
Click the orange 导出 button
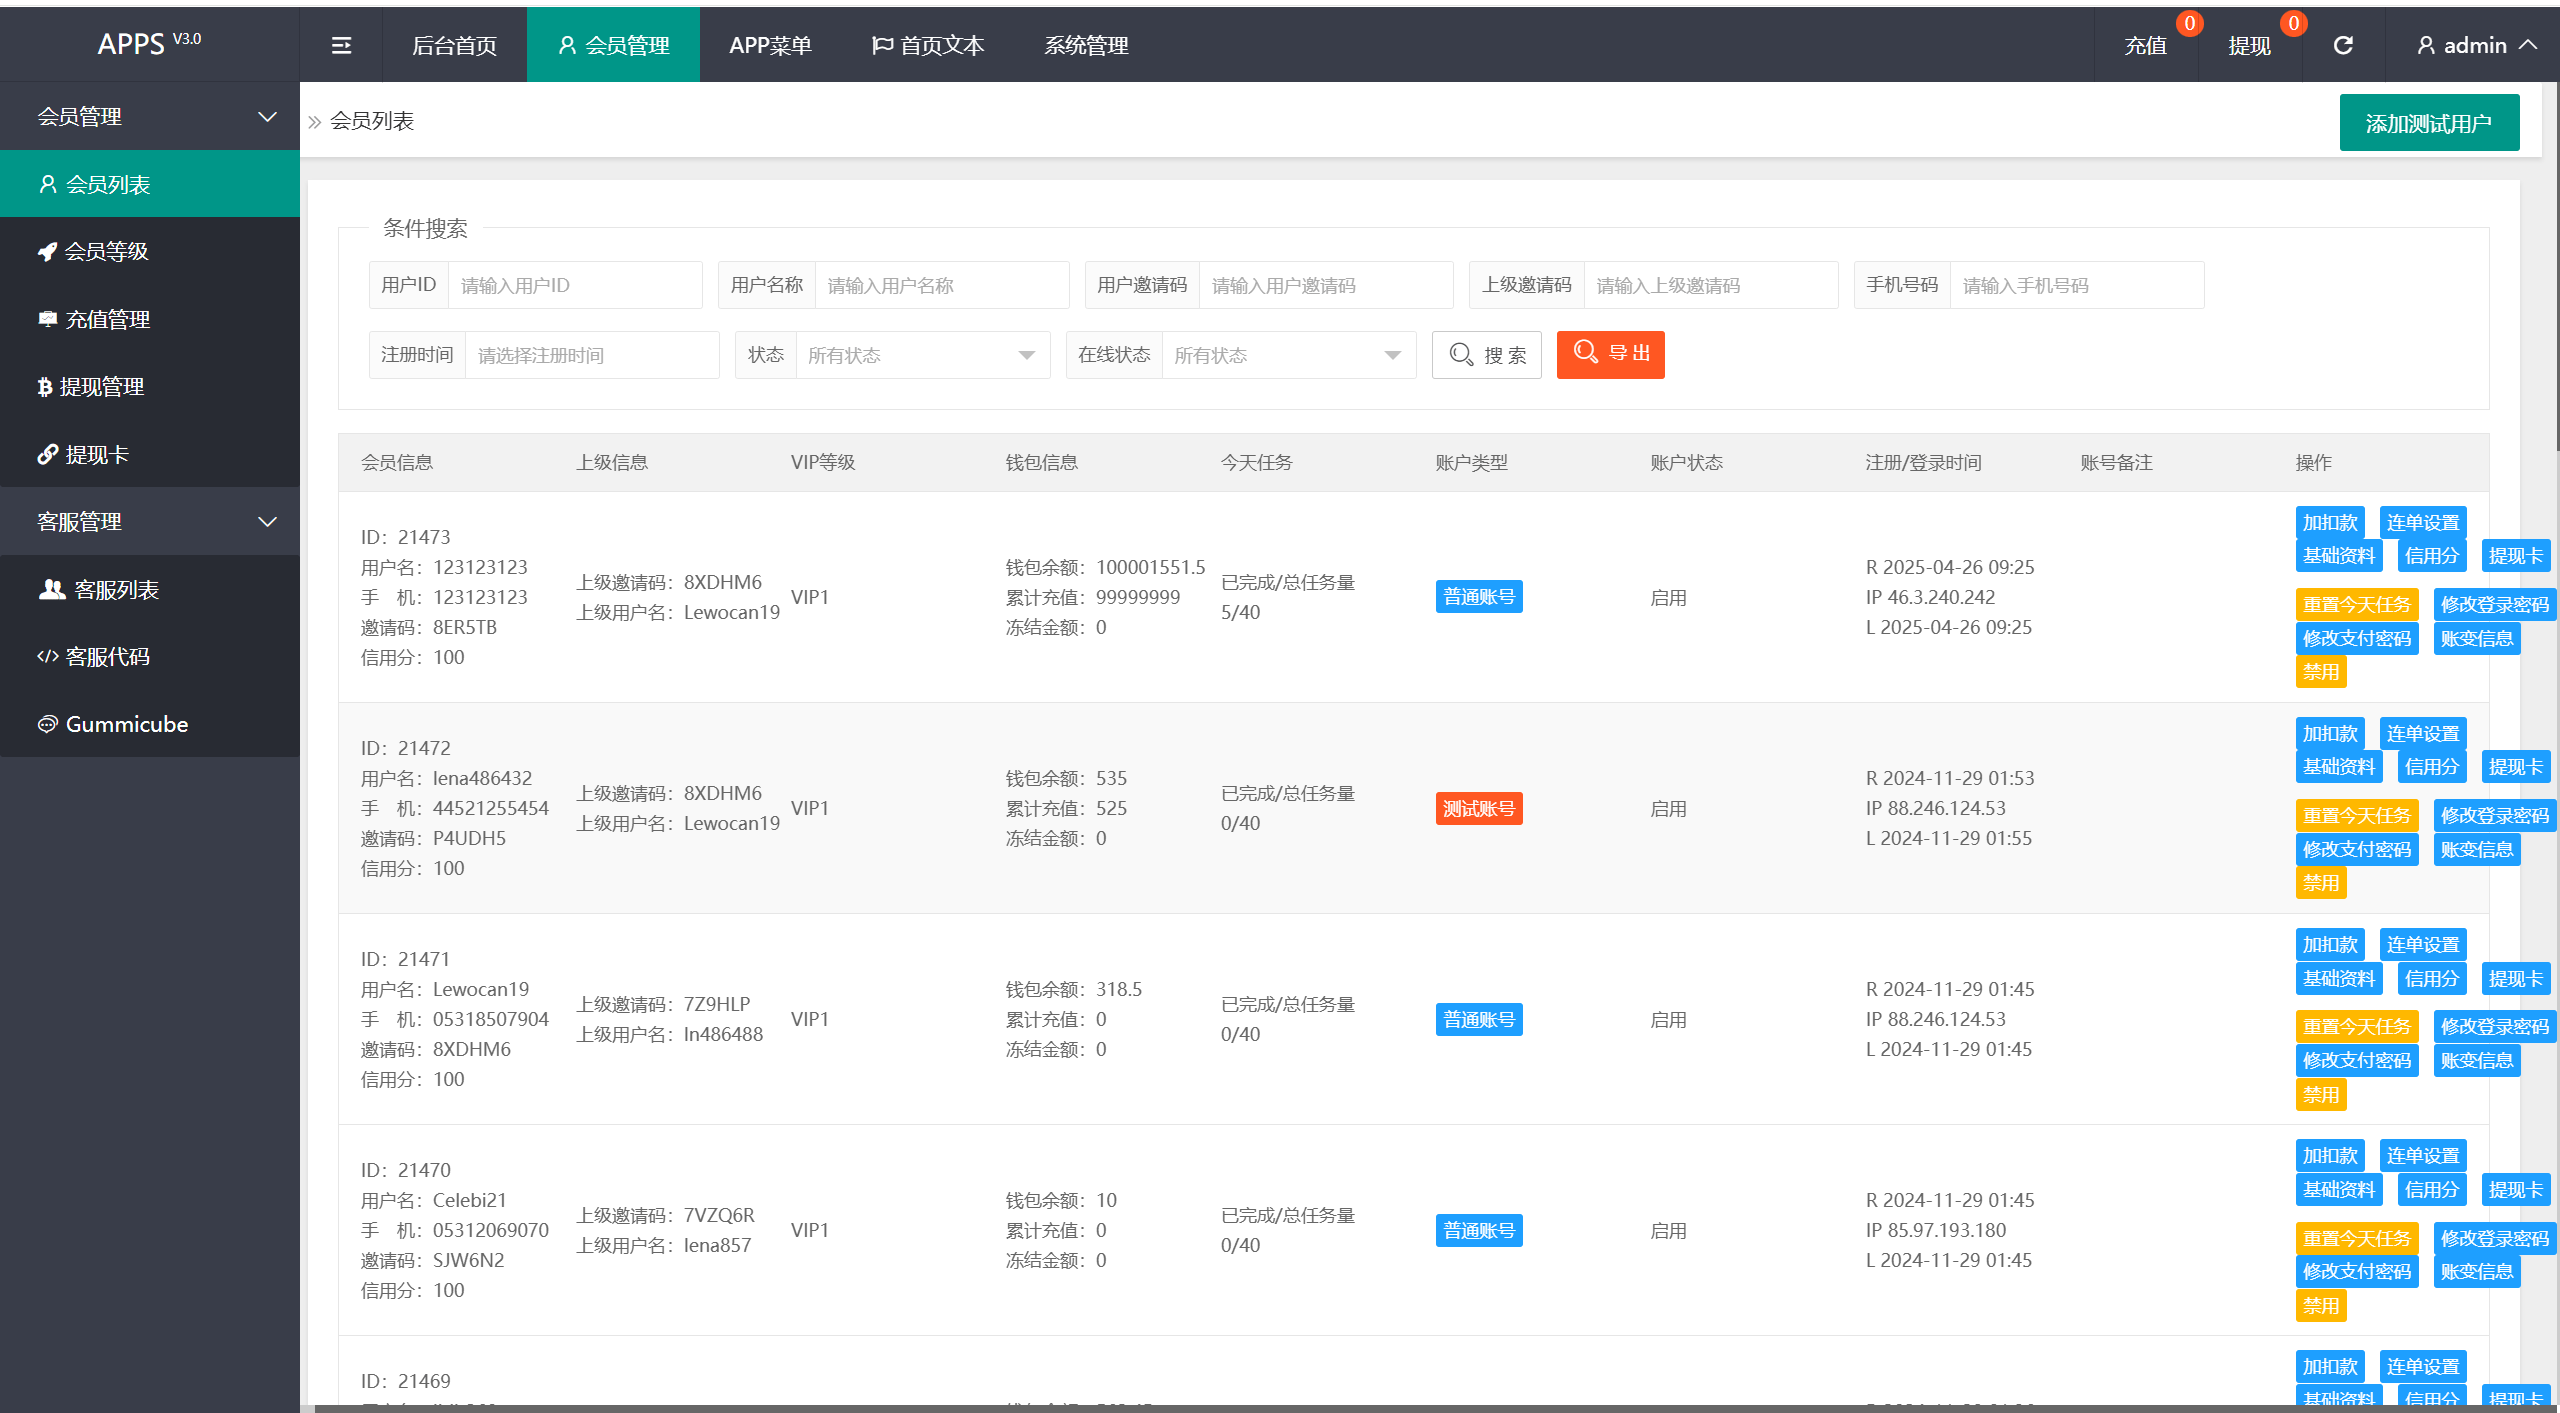tap(1610, 354)
